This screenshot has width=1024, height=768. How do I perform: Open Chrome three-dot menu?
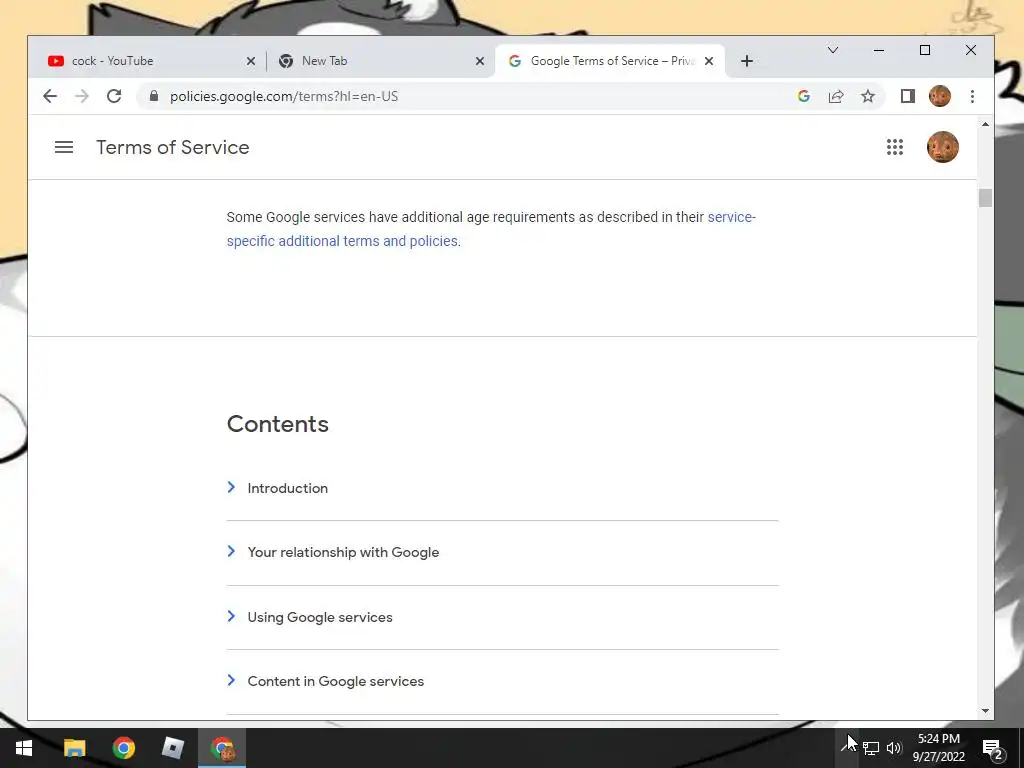pos(972,97)
